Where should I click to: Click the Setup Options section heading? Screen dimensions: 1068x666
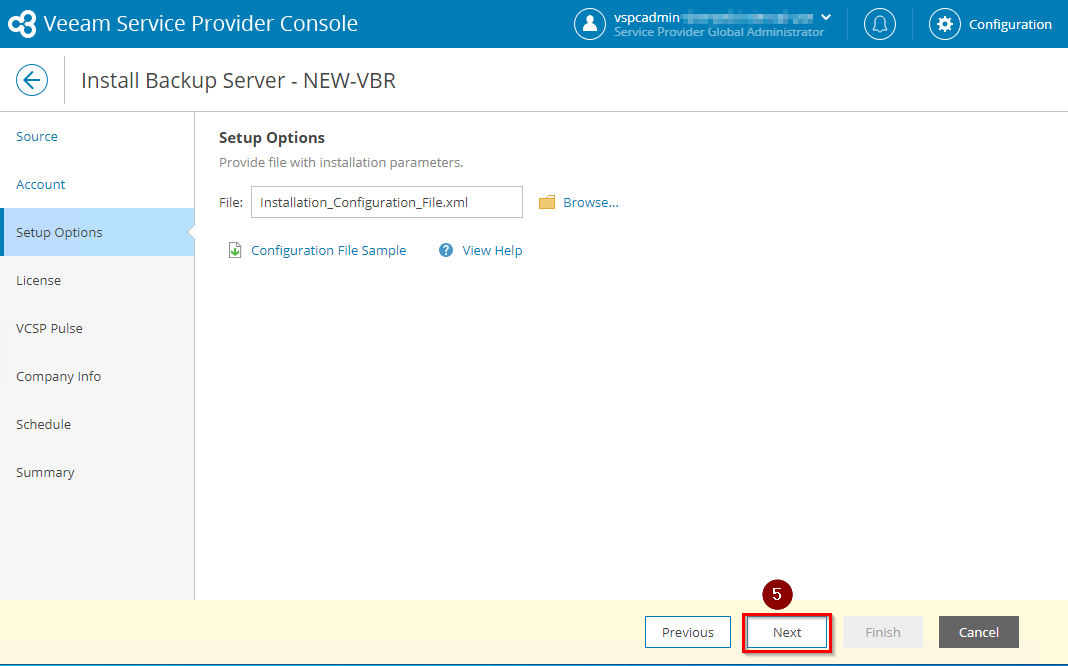pos(272,138)
